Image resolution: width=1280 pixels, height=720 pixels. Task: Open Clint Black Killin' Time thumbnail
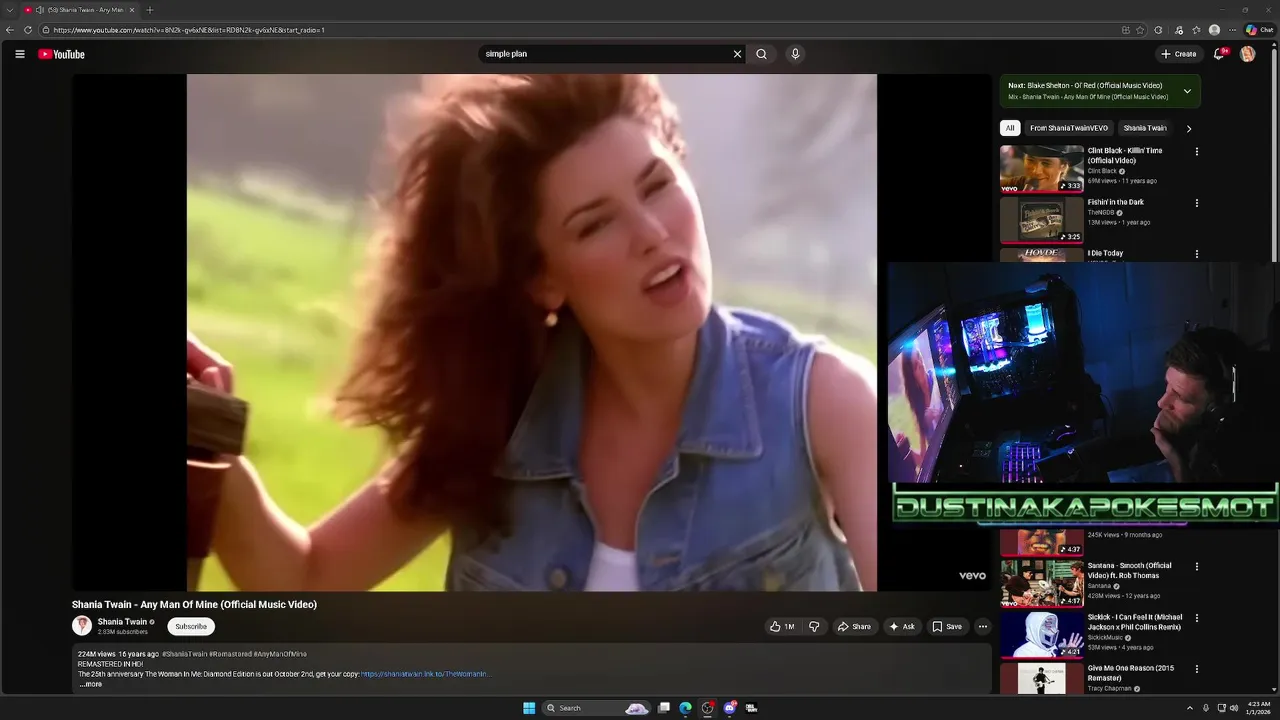1042,169
